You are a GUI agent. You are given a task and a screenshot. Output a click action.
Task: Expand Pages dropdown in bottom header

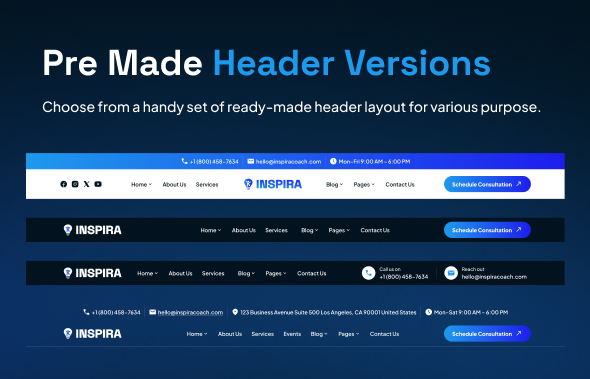tap(349, 334)
